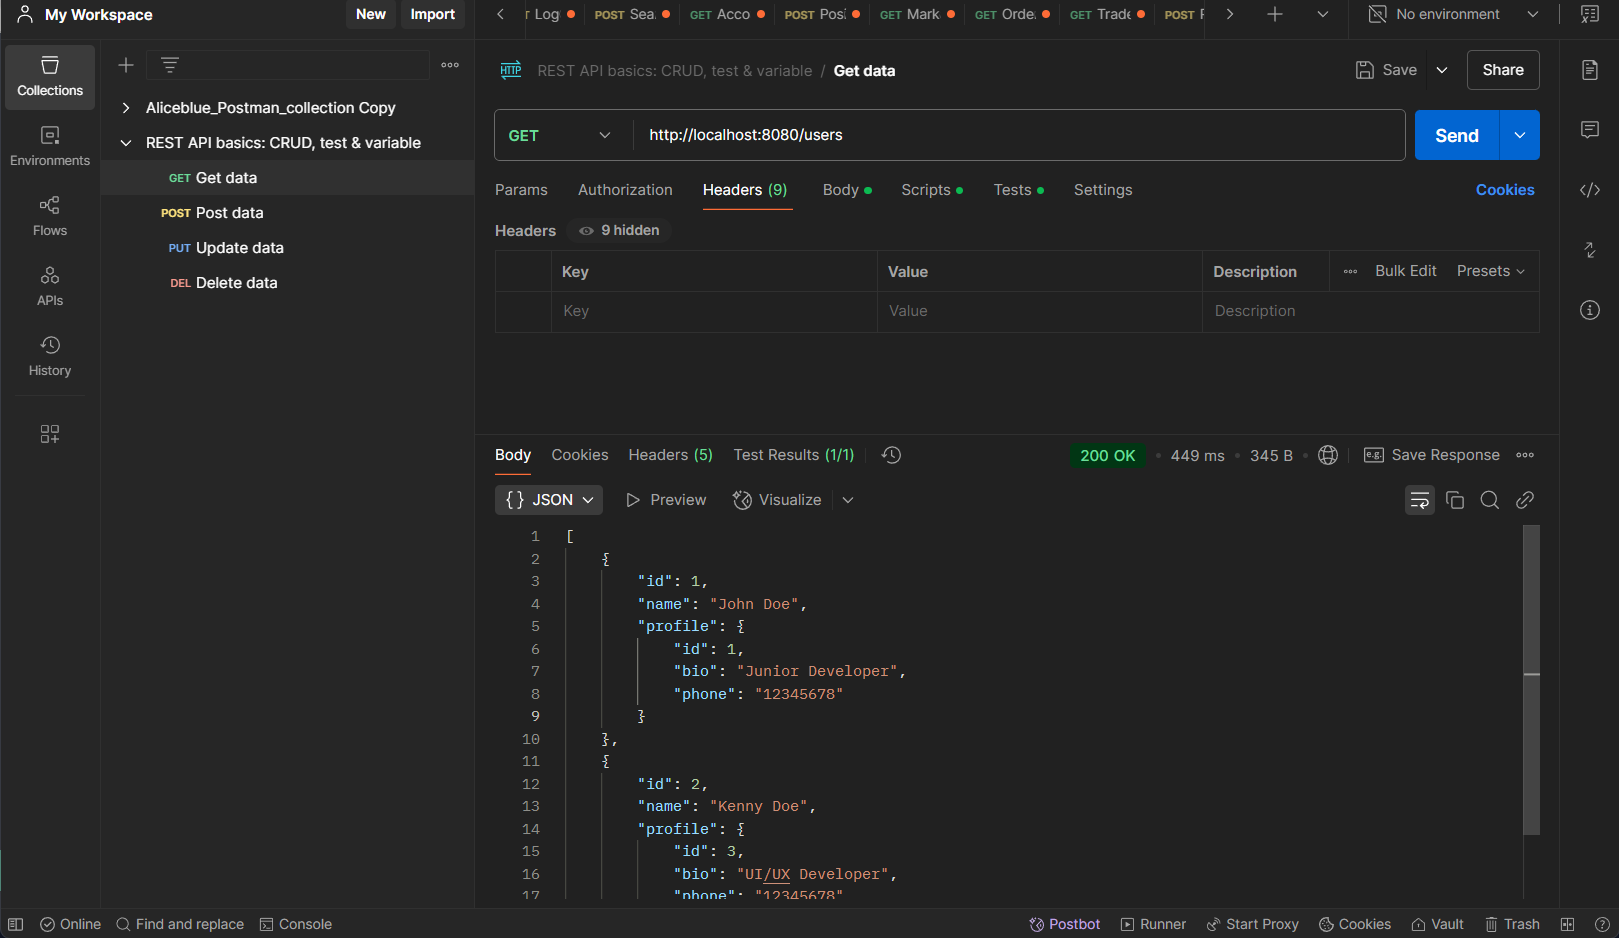Image resolution: width=1619 pixels, height=938 pixels.
Task: Open Postbot in the status bar
Action: [1065, 924]
